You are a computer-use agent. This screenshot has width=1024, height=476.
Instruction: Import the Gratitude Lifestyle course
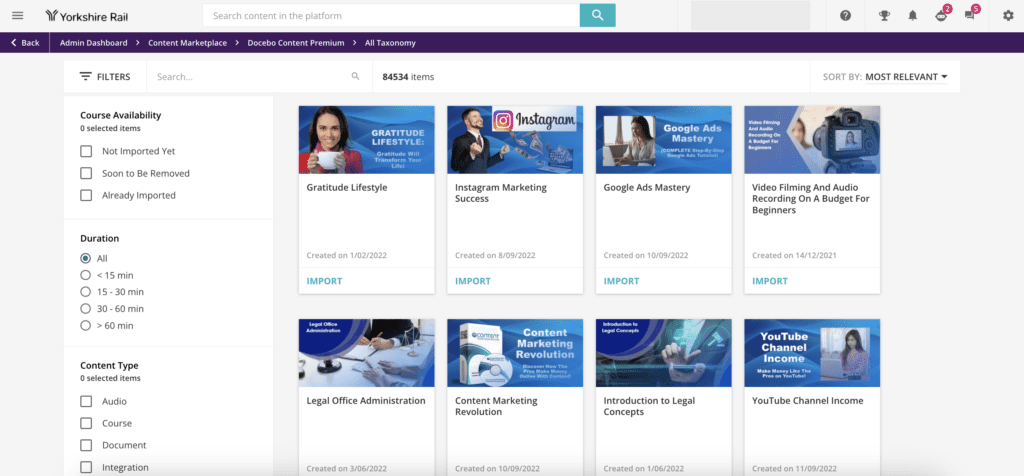324,281
